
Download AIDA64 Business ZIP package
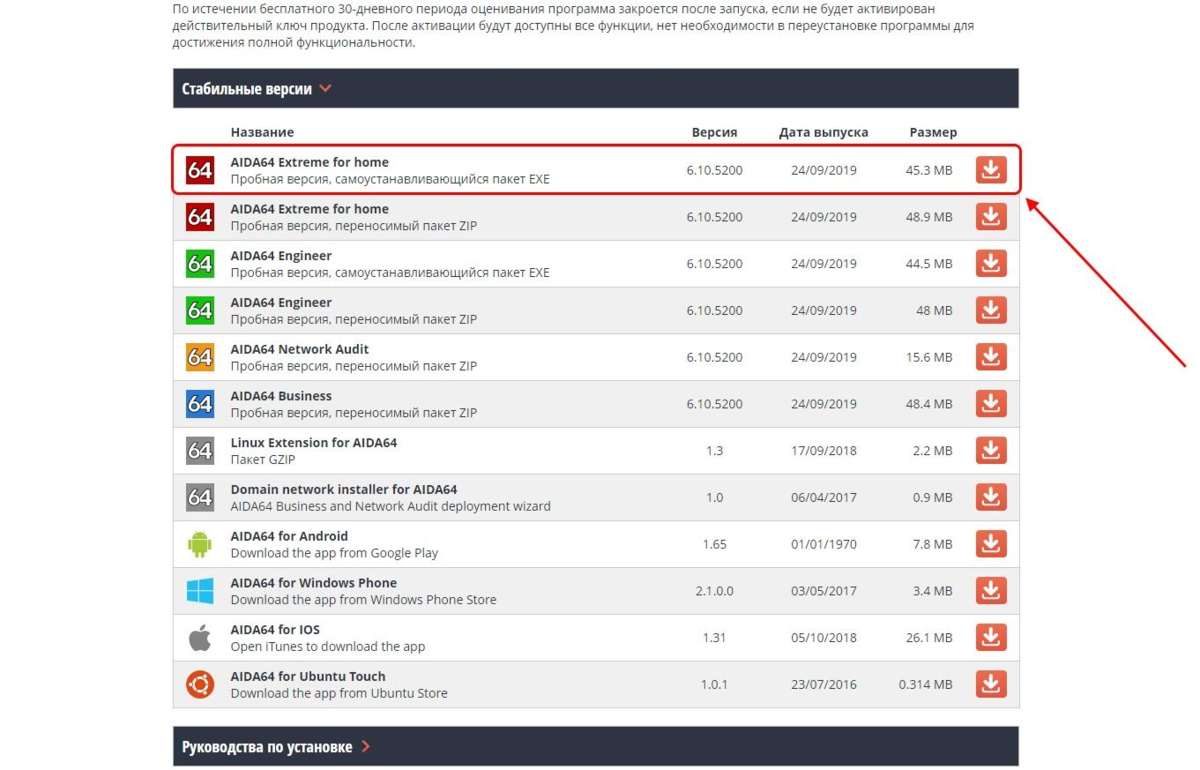[990, 404]
